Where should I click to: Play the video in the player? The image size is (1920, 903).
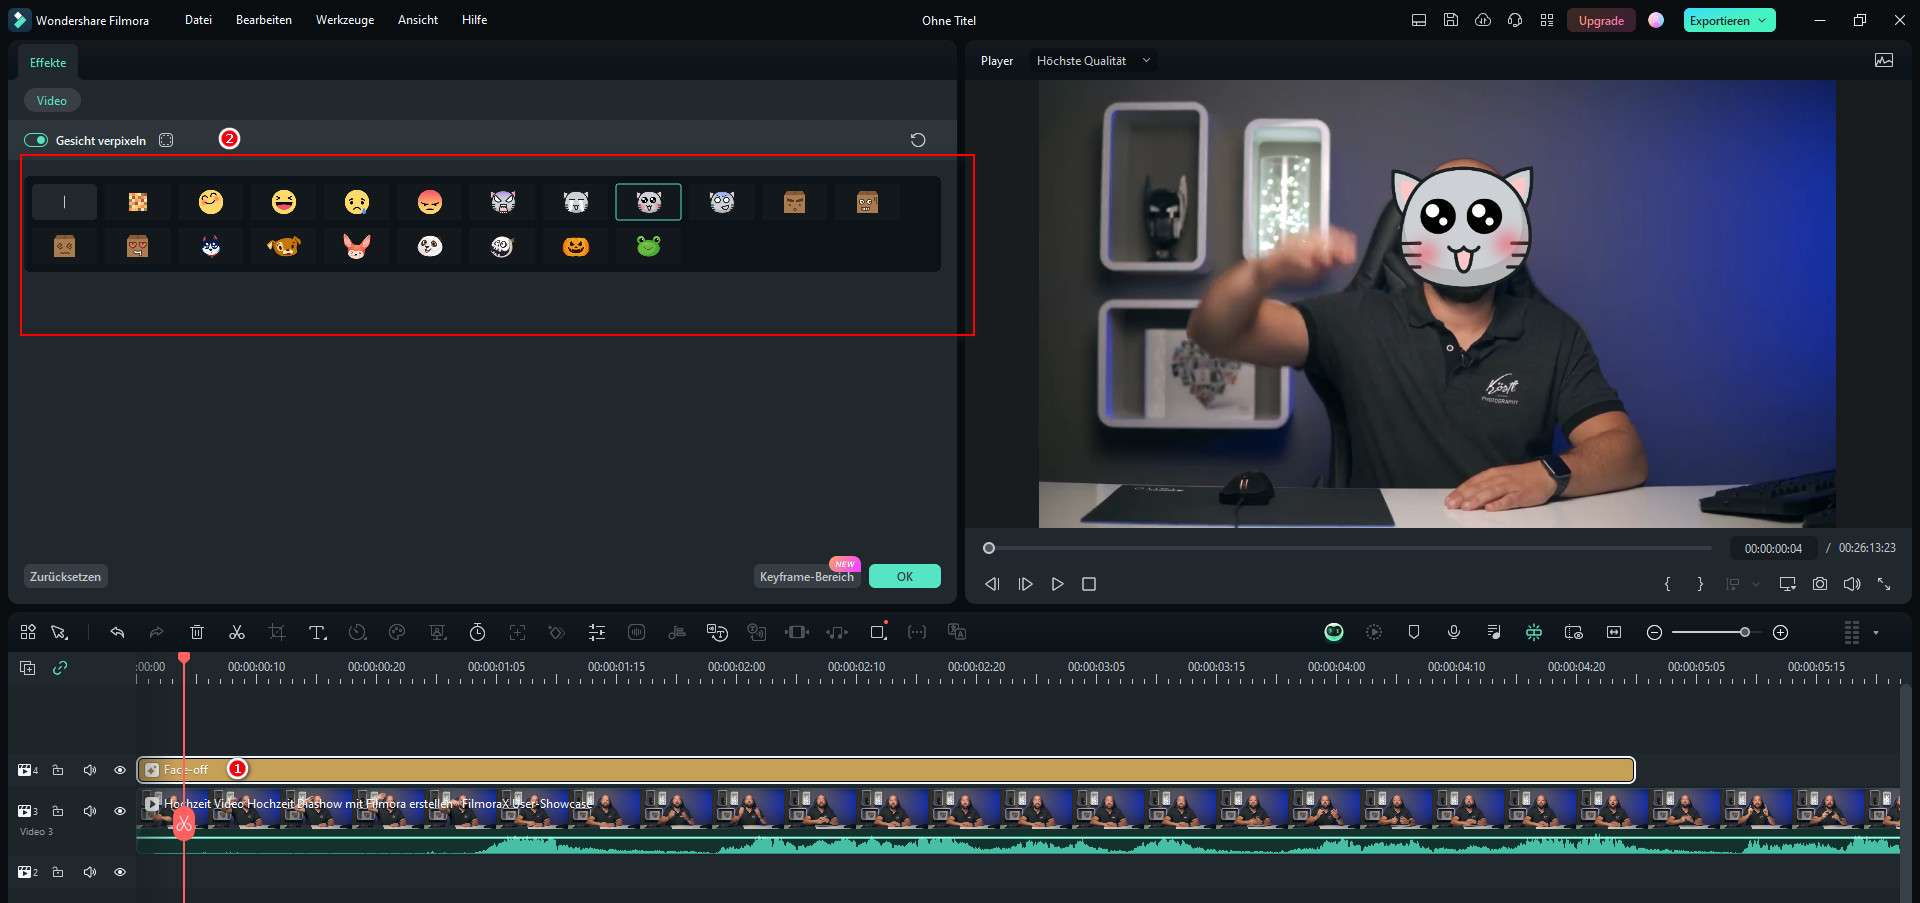tap(1057, 584)
